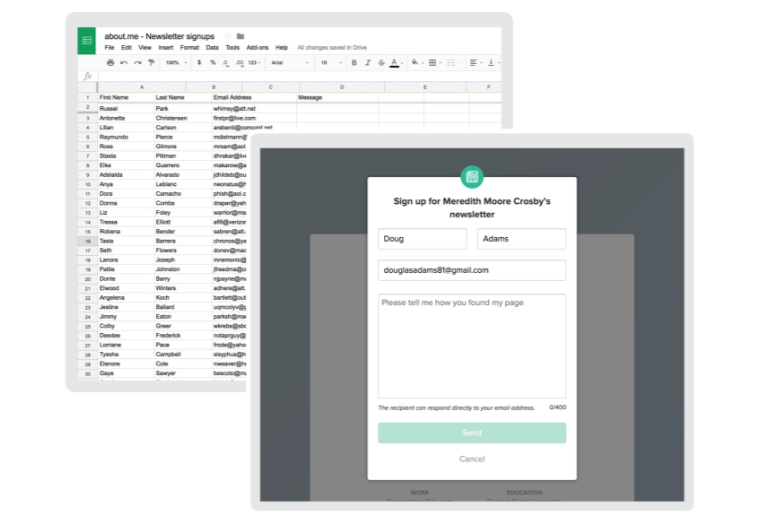This screenshot has height=514, width=760.
Task: Activate the paint format tool
Action: pos(151,63)
